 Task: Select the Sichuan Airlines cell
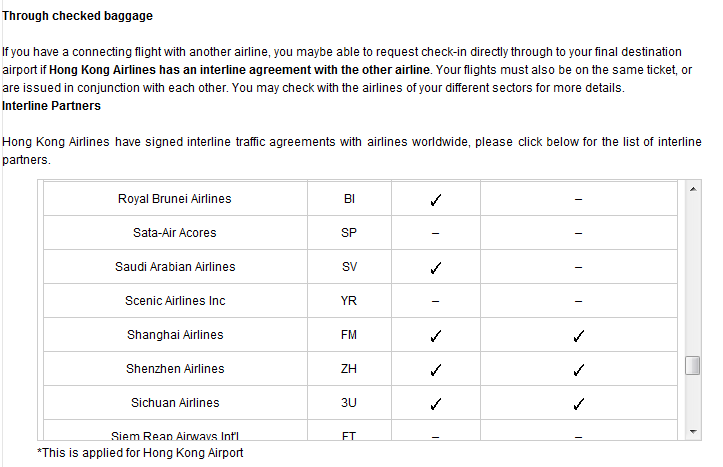click(x=175, y=403)
